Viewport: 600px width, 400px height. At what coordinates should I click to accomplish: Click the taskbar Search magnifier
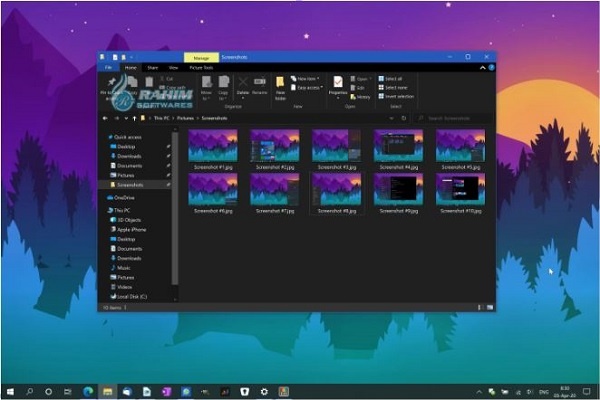[29, 392]
